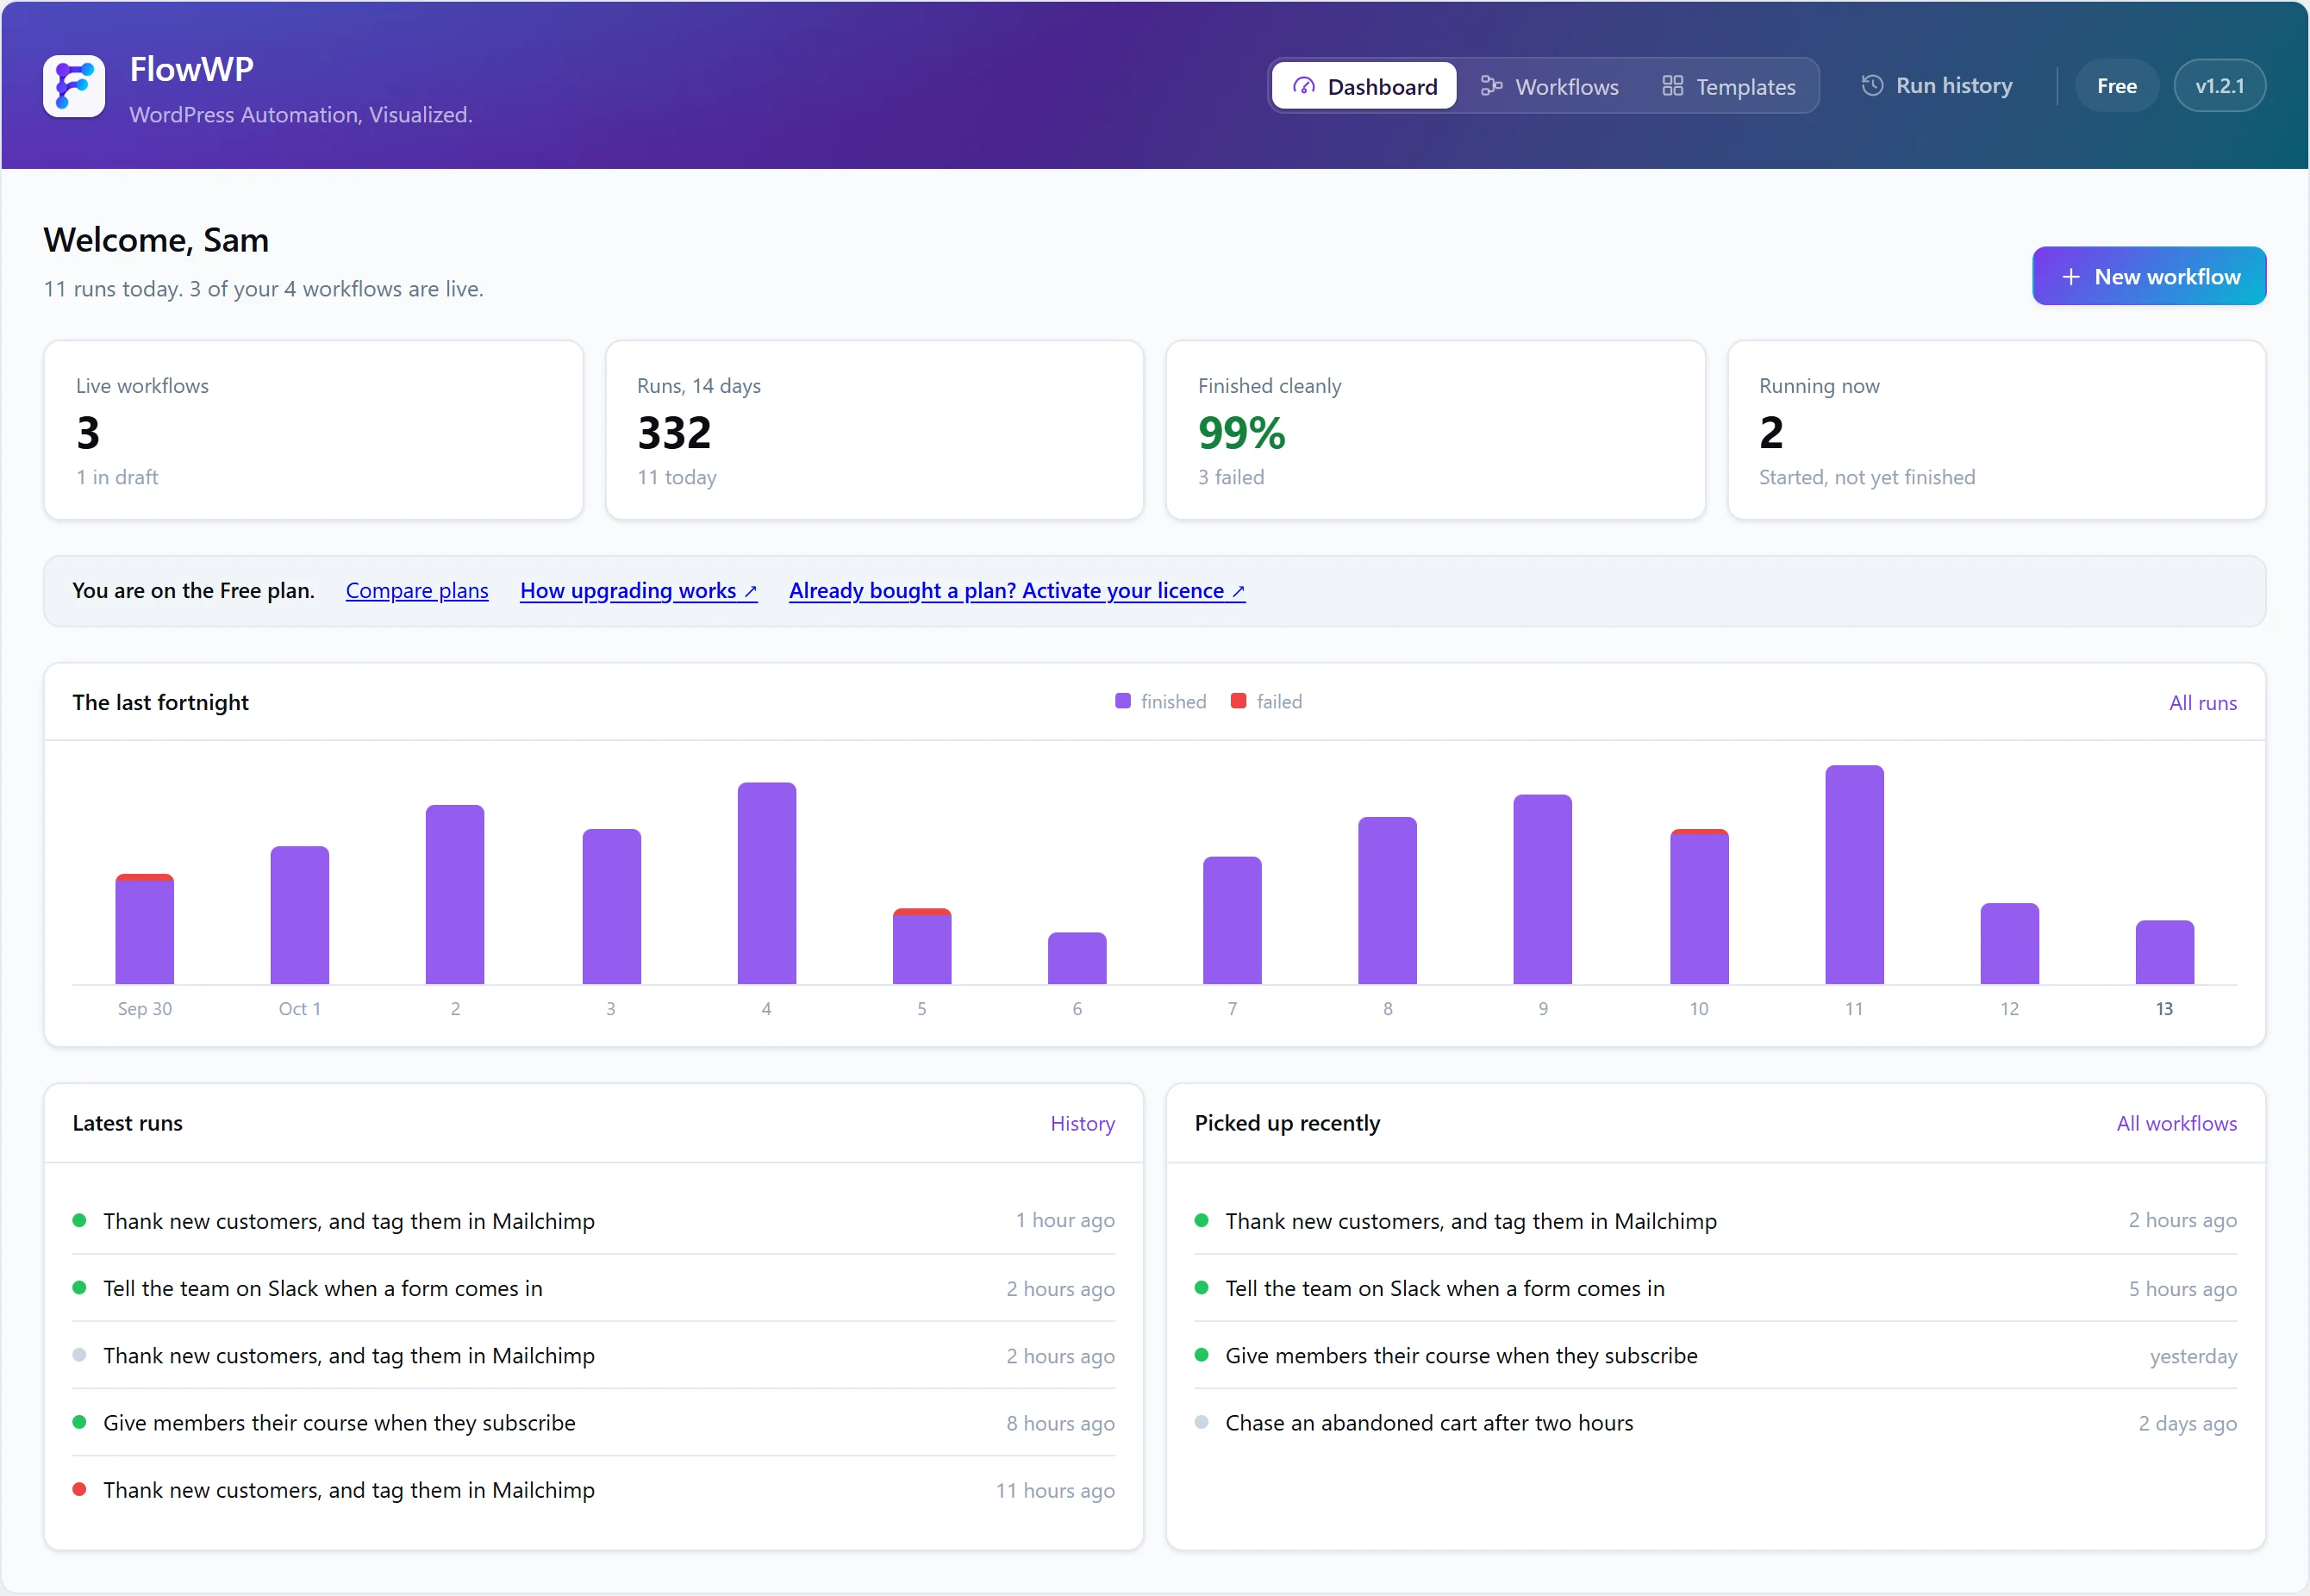Create a New workflow

[x=2149, y=276]
